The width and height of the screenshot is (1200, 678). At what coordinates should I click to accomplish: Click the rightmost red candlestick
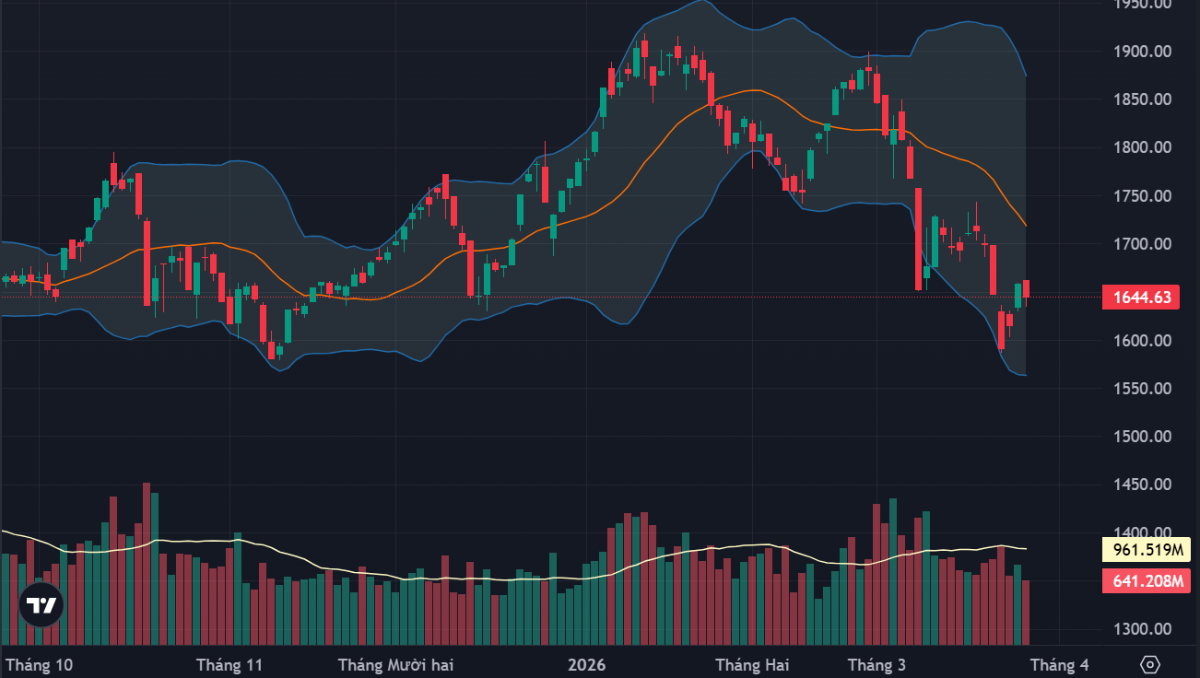1026,289
